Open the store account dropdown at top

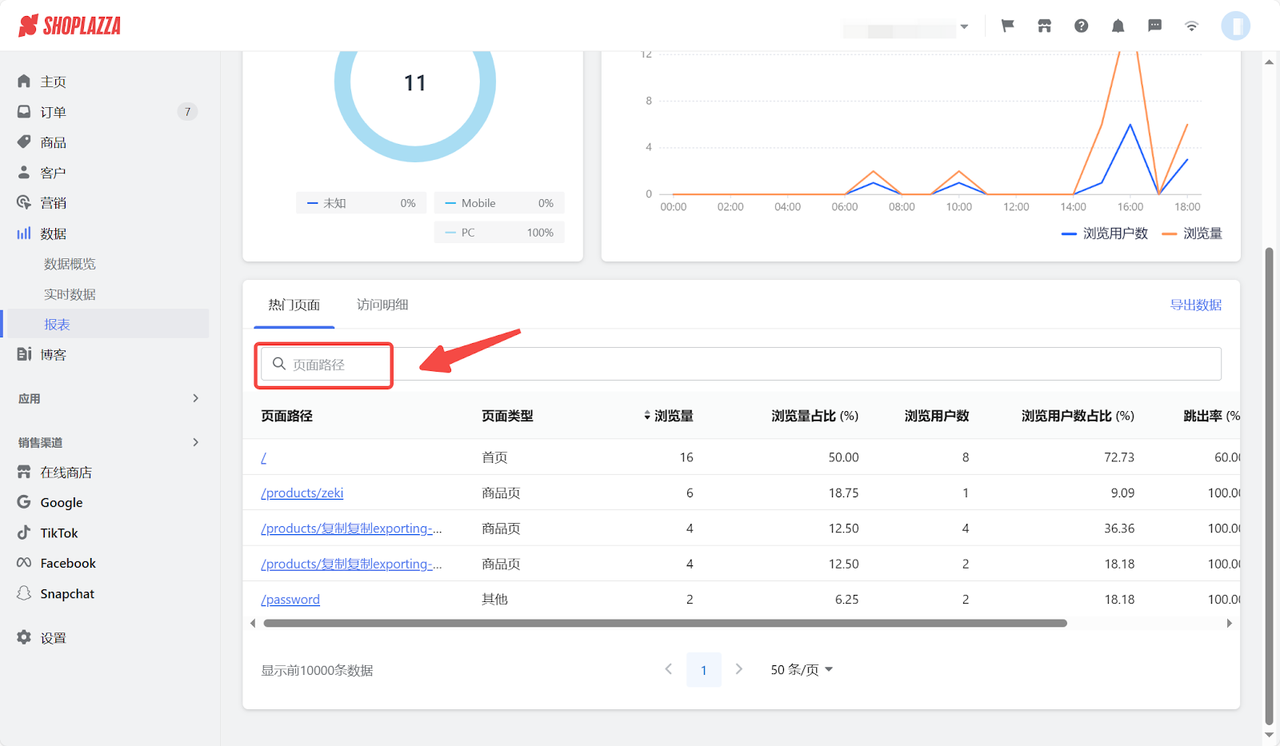(906, 25)
